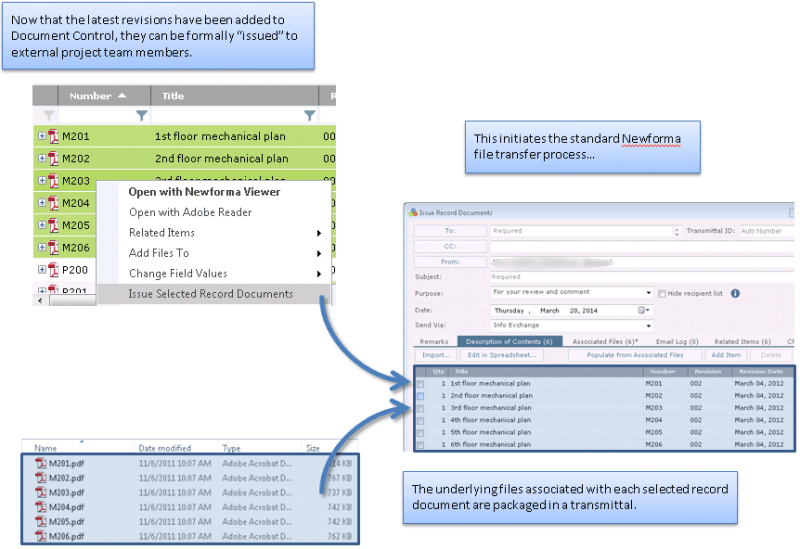800x549 pixels.
Task: Expand the P200 record row
Action: pos(42,269)
